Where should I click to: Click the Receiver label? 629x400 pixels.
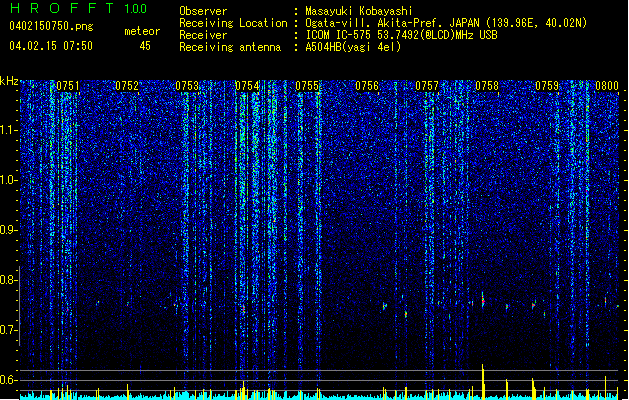pyautogui.click(x=203, y=35)
